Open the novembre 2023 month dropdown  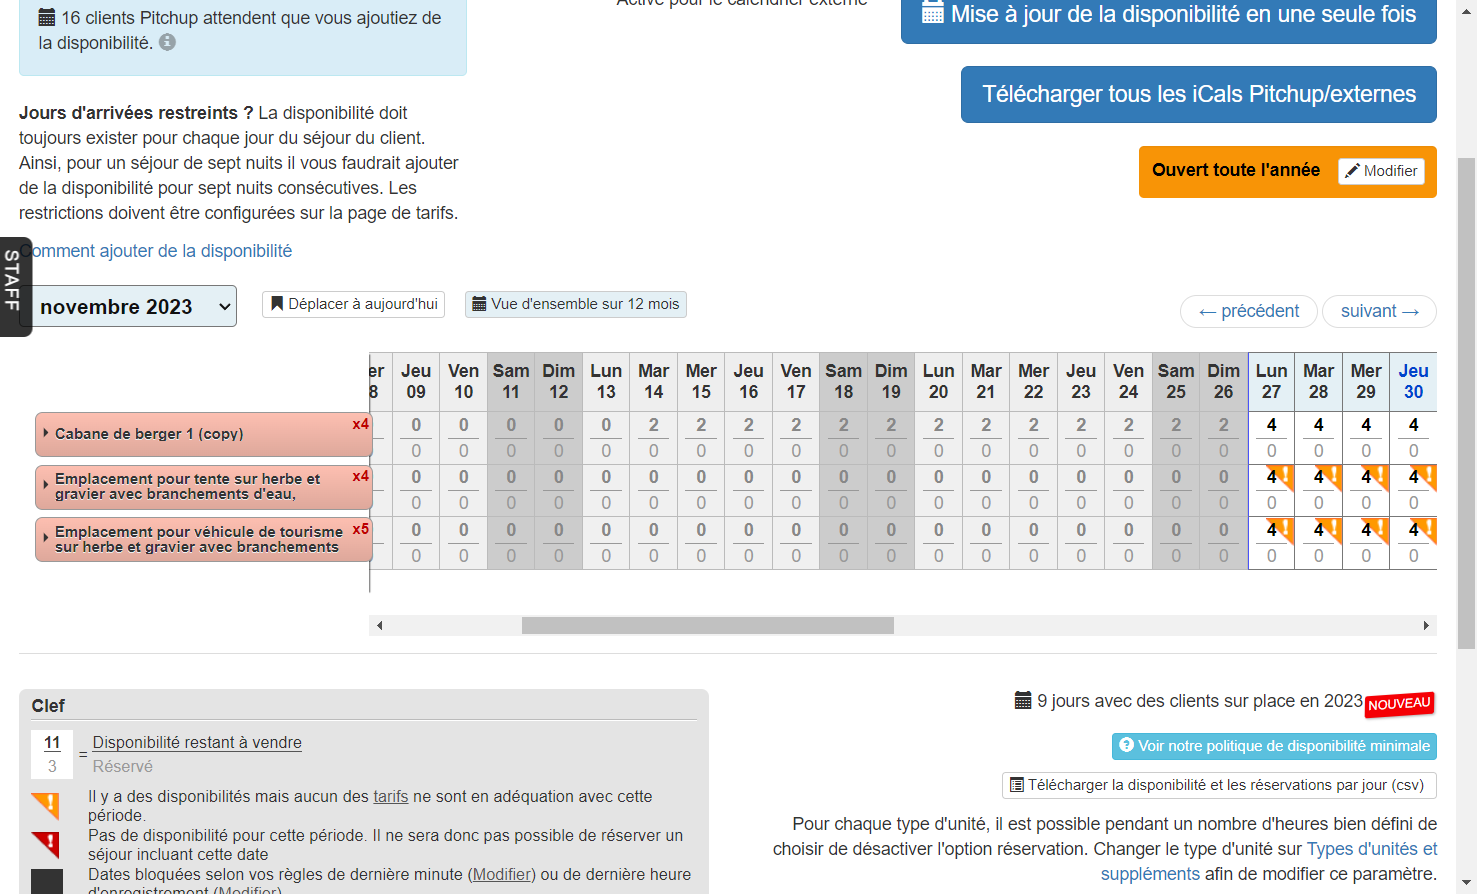click(135, 306)
